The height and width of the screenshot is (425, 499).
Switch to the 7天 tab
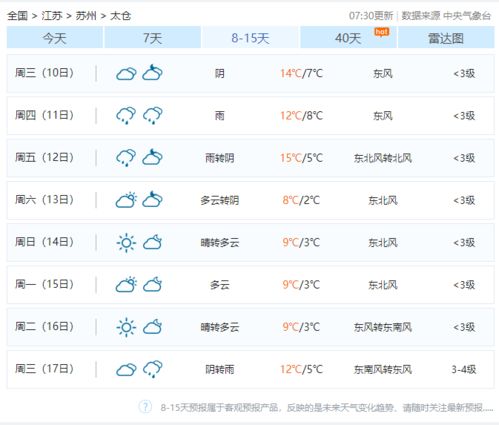(153, 38)
